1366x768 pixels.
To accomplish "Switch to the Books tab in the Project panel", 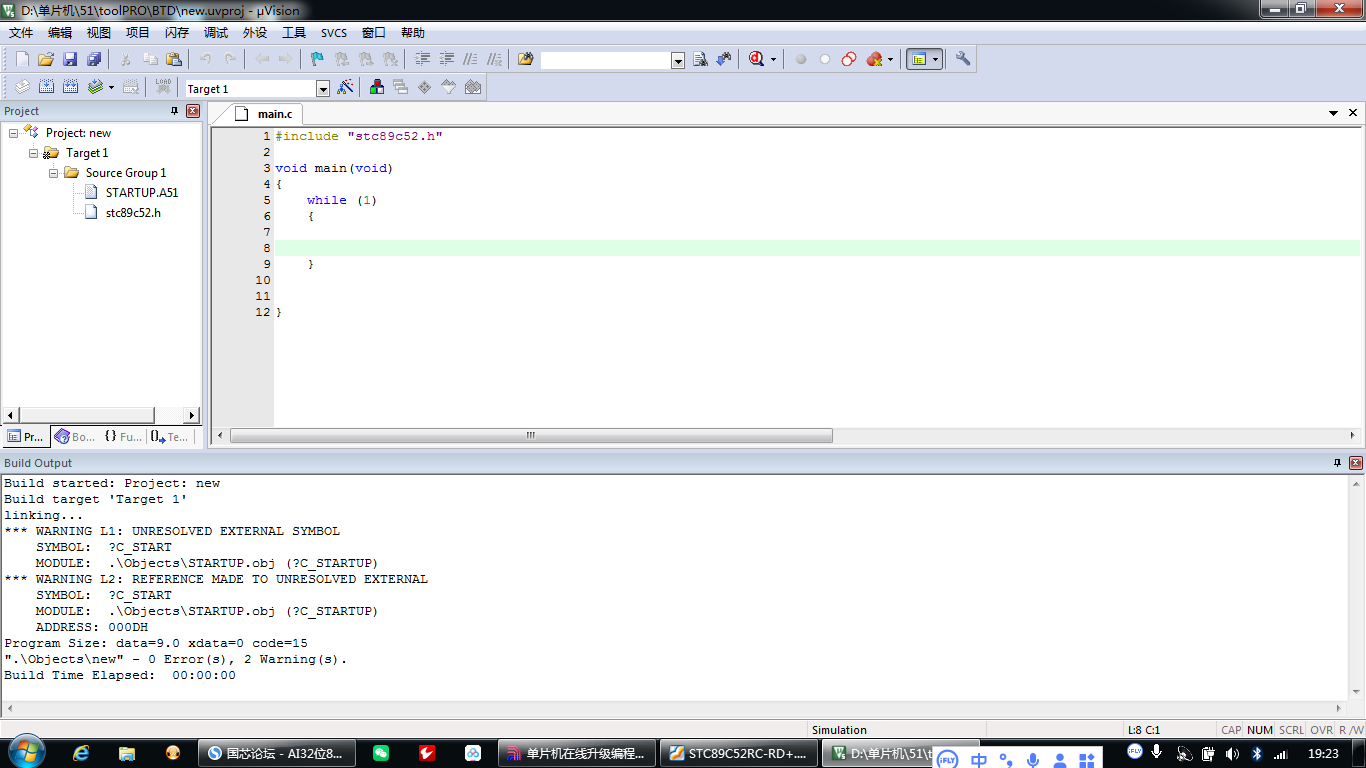I will click(75, 437).
